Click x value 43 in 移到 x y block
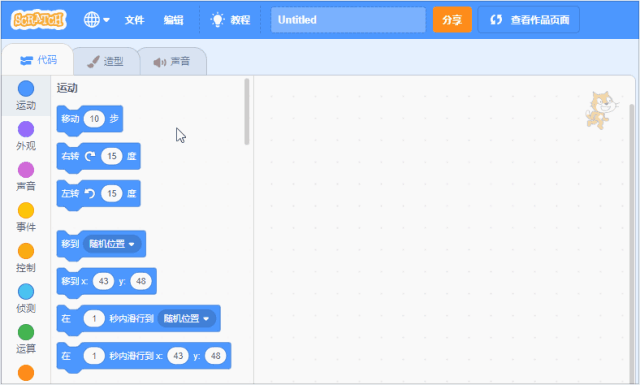 coord(103,281)
